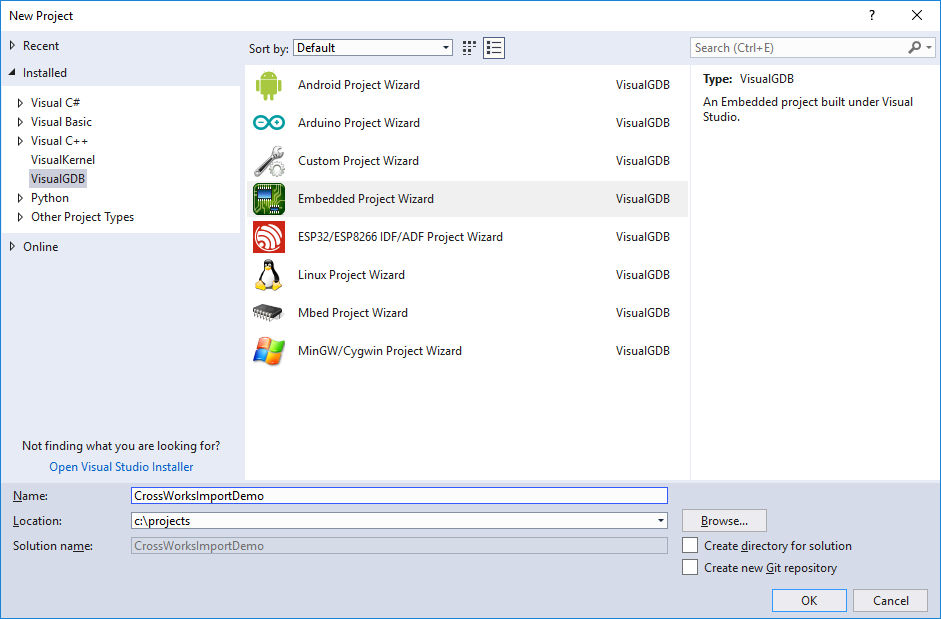The width and height of the screenshot is (941, 619).
Task: Click the MinGW/Cygwin Windows flag icon
Action: click(268, 351)
